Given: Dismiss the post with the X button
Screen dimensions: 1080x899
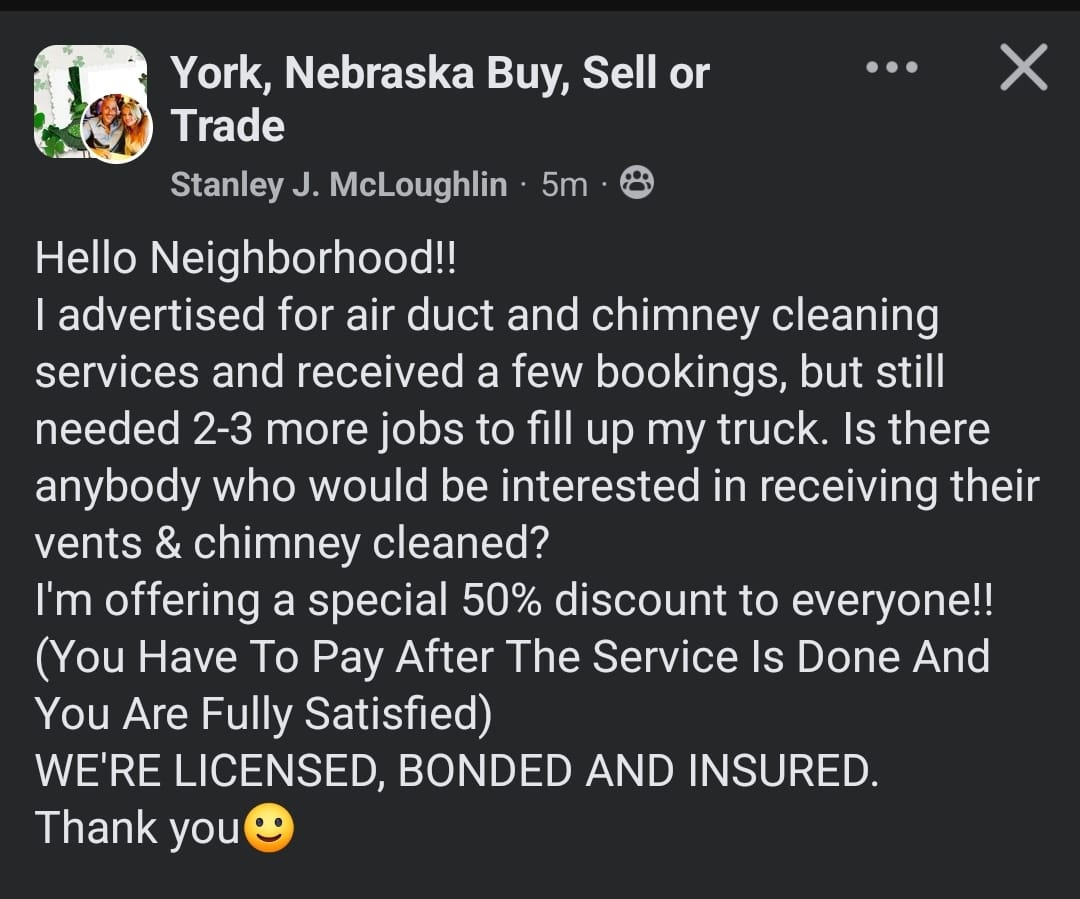Looking at the screenshot, I should [1024, 68].
